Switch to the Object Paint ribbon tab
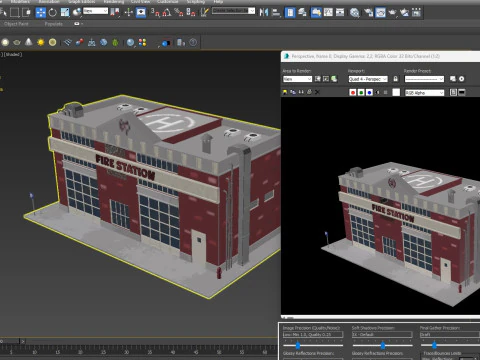The image size is (480, 360). tap(16, 24)
